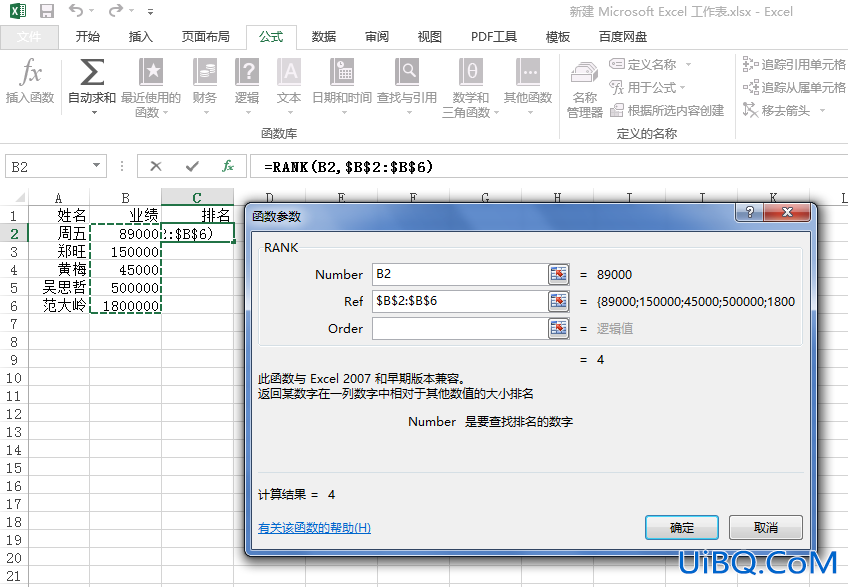Open the 有关该函数的帮助 link
Image resolution: width=848 pixels, height=587 pixels.
314,528
